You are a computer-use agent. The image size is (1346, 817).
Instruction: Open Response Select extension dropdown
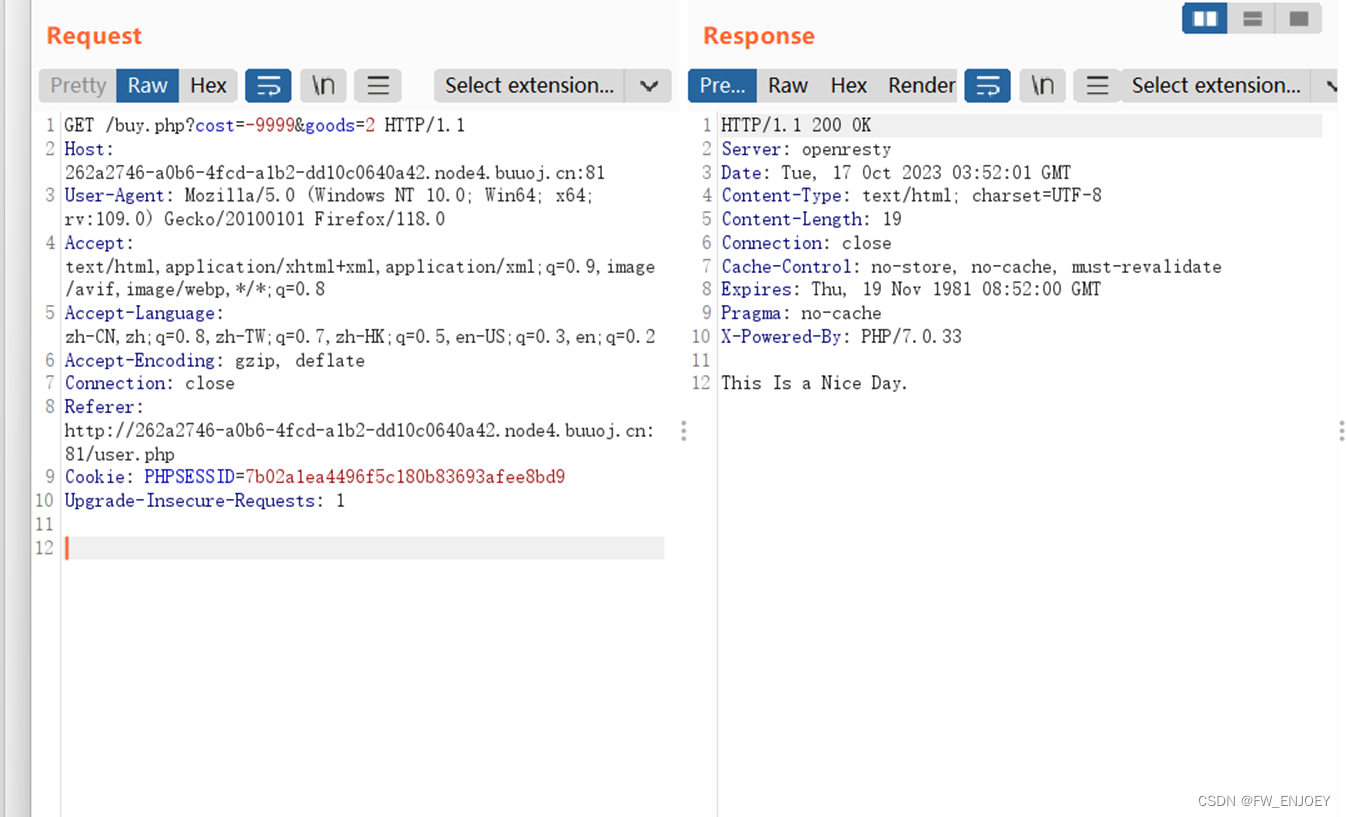point(1216,85)
